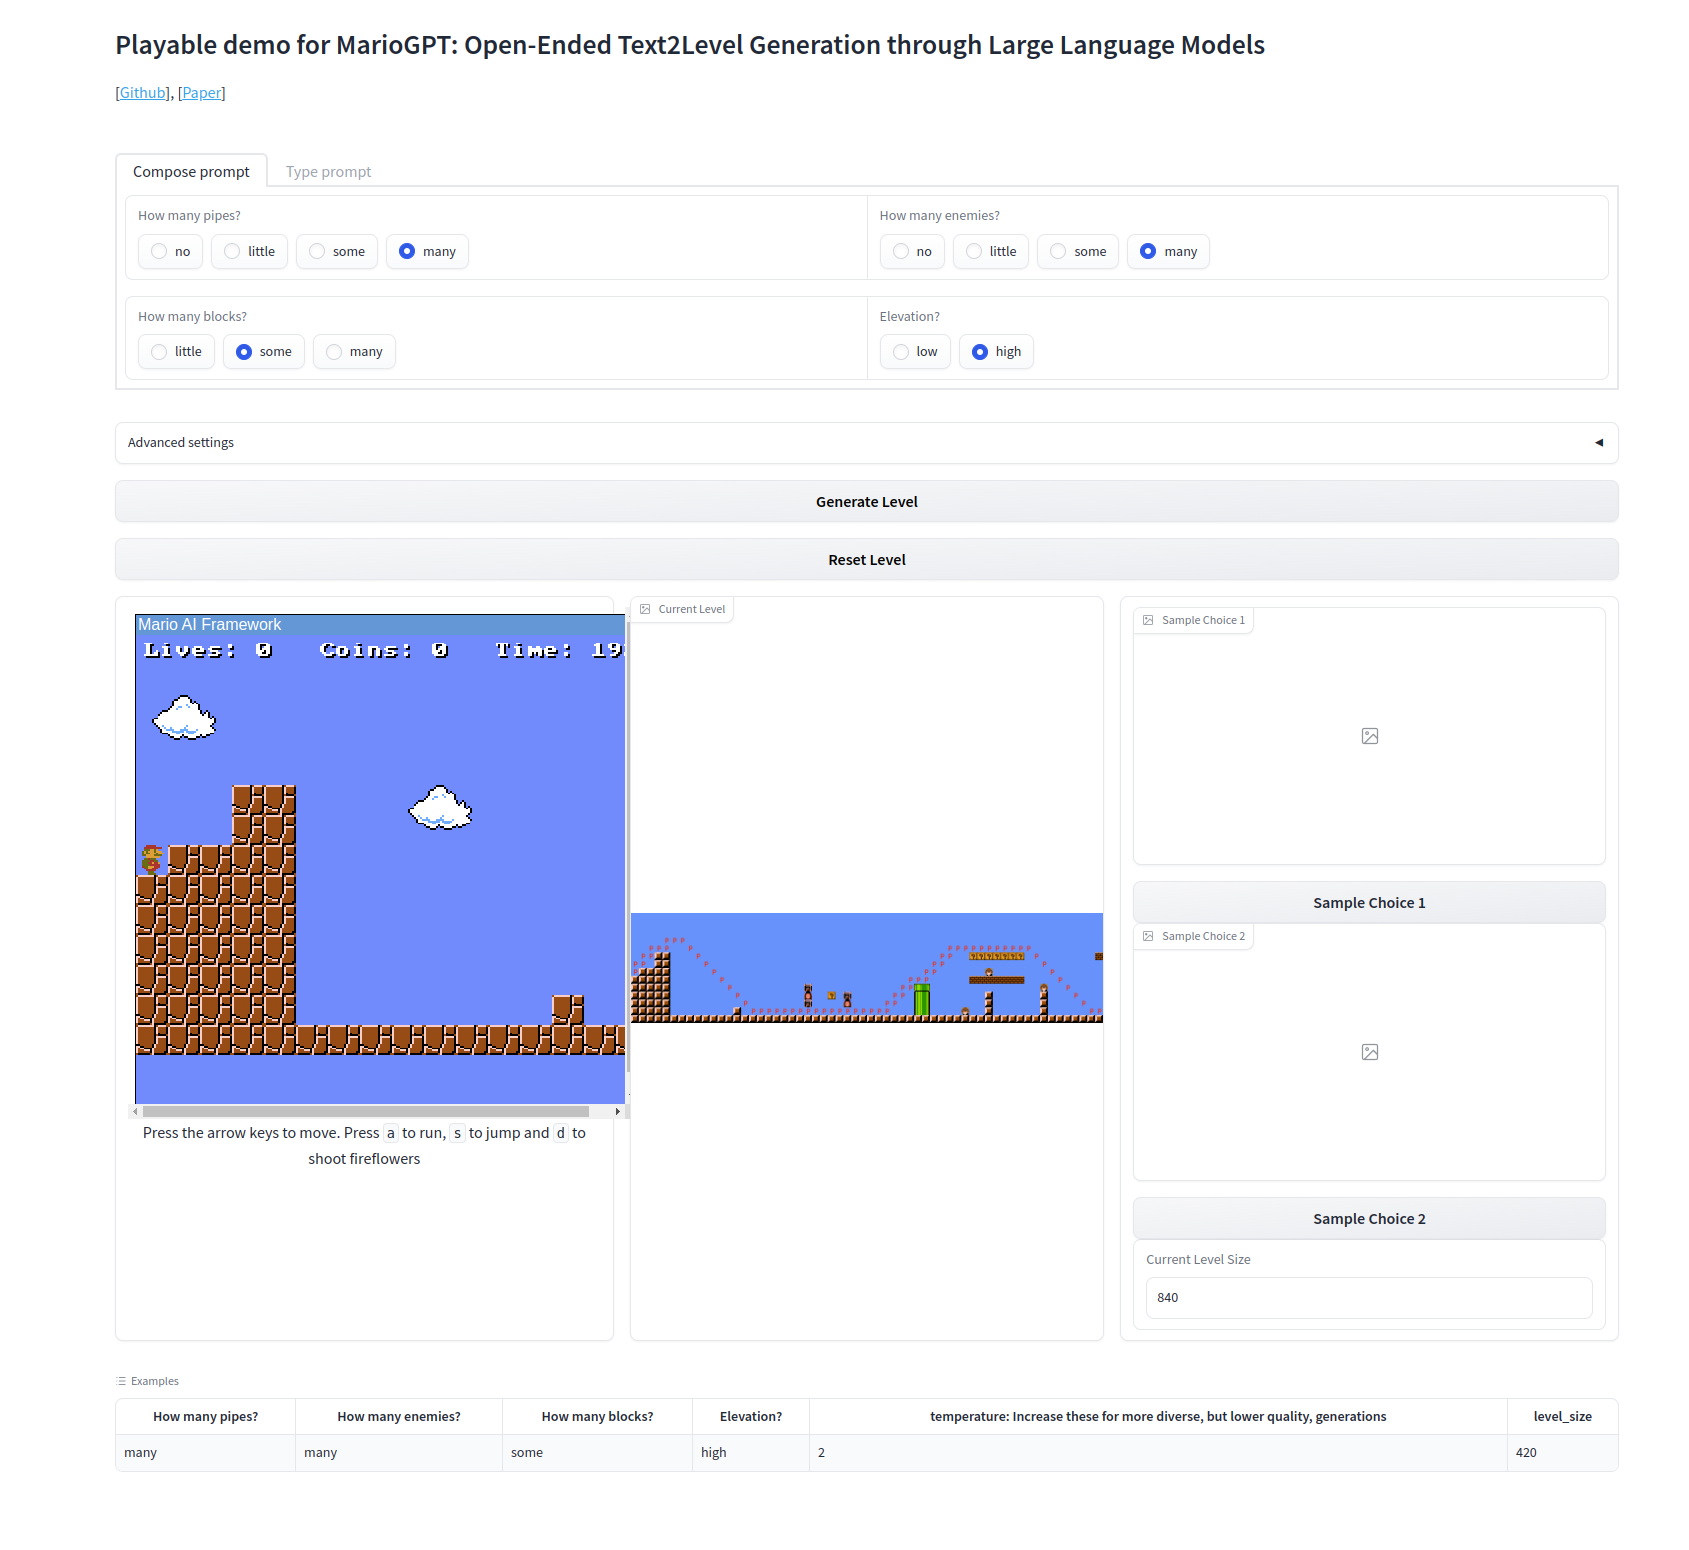The image size is (1689, 1550).
Task: Click the Advanced settings collapse arrow
Action: [1598, 443]
